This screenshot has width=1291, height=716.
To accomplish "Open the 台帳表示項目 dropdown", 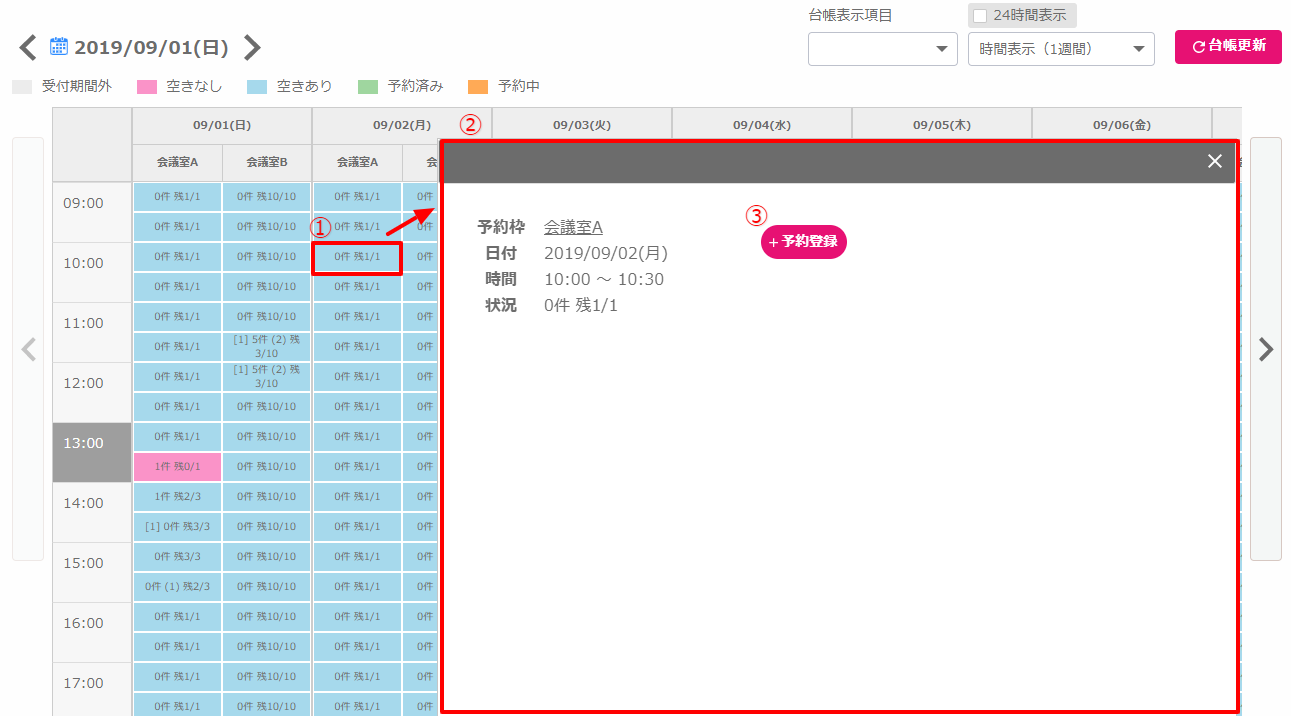I will tap(882, 49).
